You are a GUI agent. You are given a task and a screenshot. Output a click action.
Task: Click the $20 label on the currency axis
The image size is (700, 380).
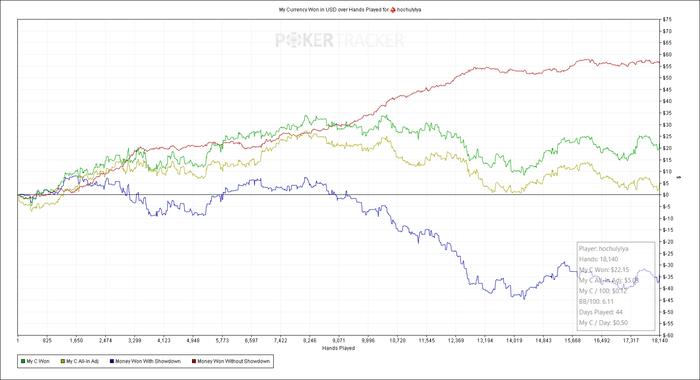pyautogui.click(x=667, y=148)
